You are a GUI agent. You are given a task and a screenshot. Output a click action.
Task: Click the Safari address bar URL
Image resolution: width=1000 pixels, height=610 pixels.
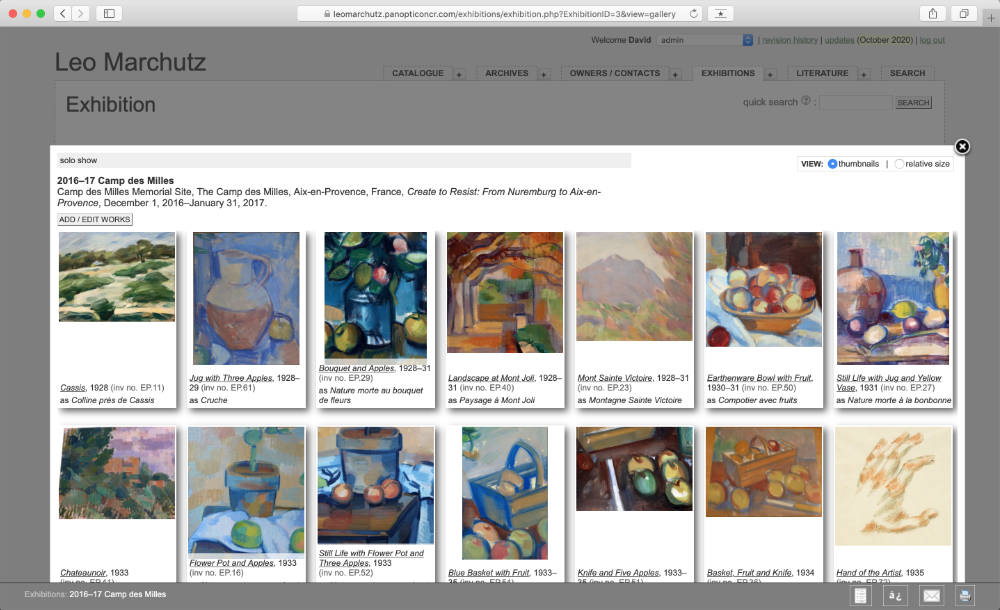click(x=504, y=13)
